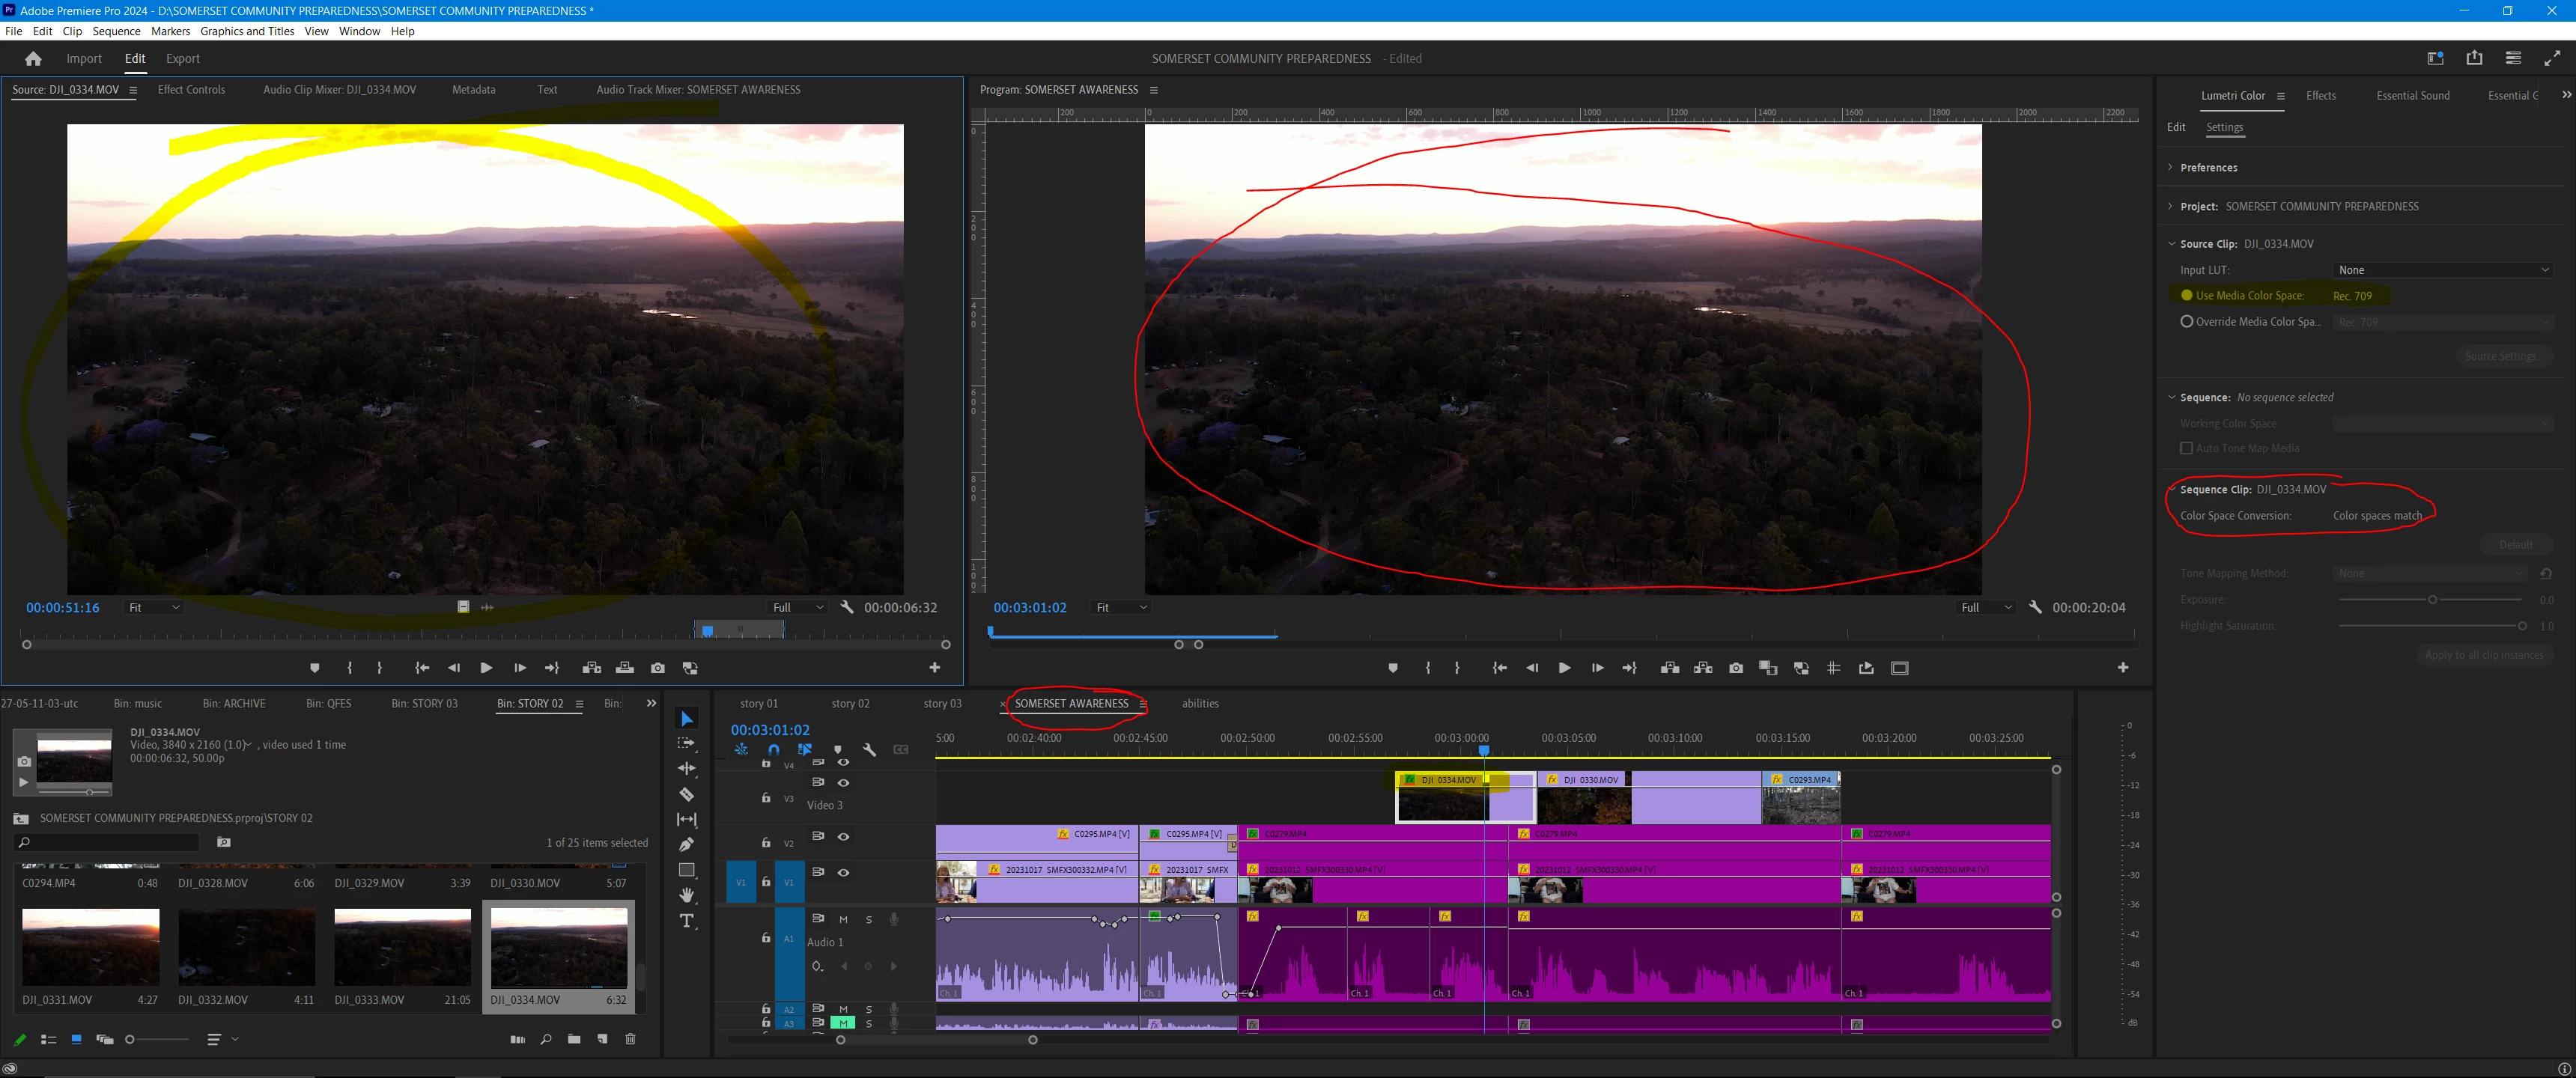Image resolution: width=2576 pixels, height=1078 pixels.
Task: Toggle V2 track eye visibility
Action: pos(843,837)
